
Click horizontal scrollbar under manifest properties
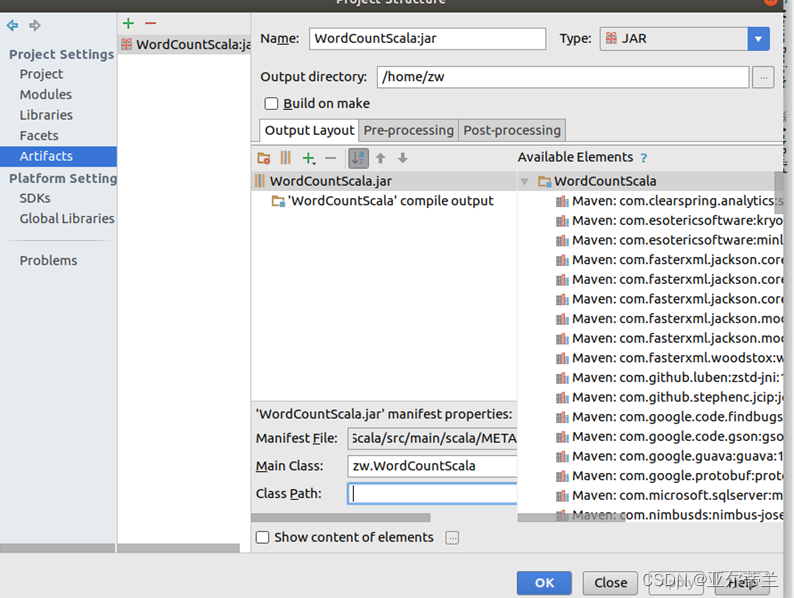click(x=341, y=518)
